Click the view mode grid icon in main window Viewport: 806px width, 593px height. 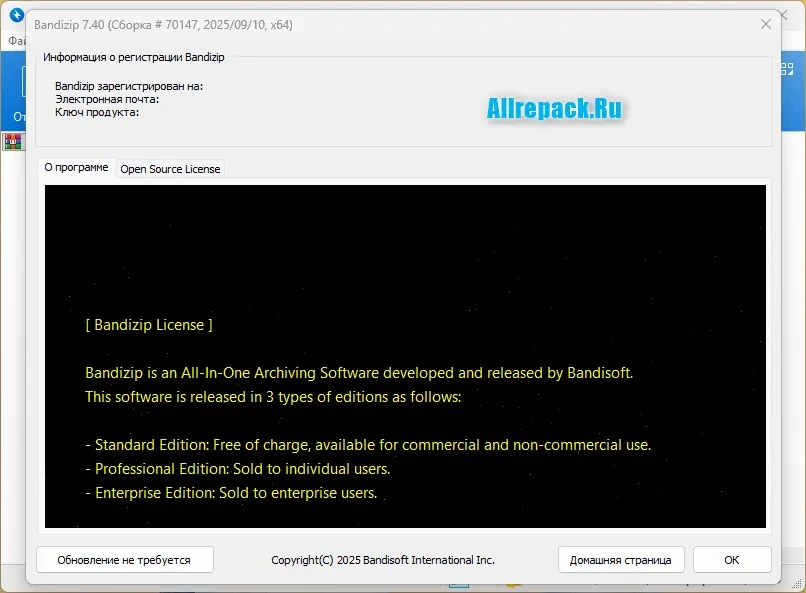(x=787, y=68)
